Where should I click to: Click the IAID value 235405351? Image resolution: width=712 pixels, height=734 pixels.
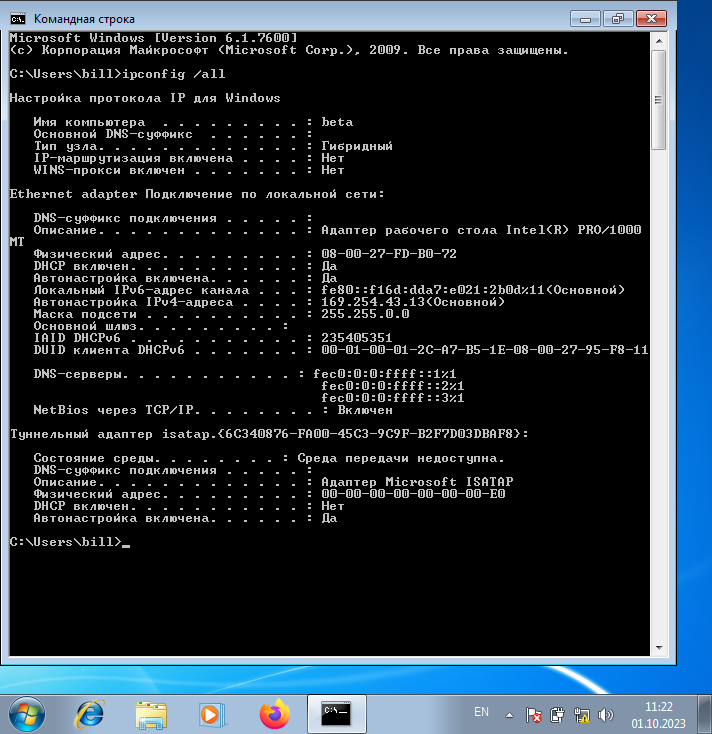(x=357, y=338)
